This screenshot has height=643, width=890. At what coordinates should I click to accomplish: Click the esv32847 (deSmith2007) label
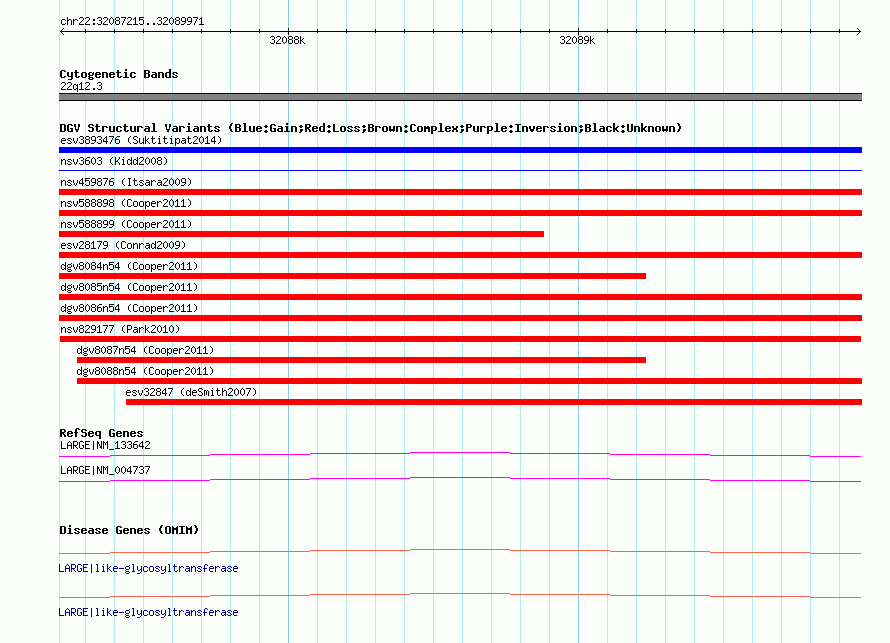click(x=191, y=392)
